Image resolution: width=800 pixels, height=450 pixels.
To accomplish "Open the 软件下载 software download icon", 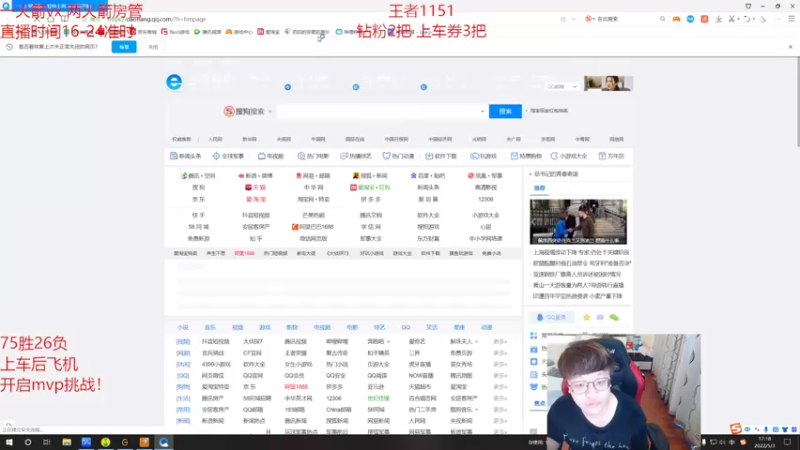I will tap(441, 156).
